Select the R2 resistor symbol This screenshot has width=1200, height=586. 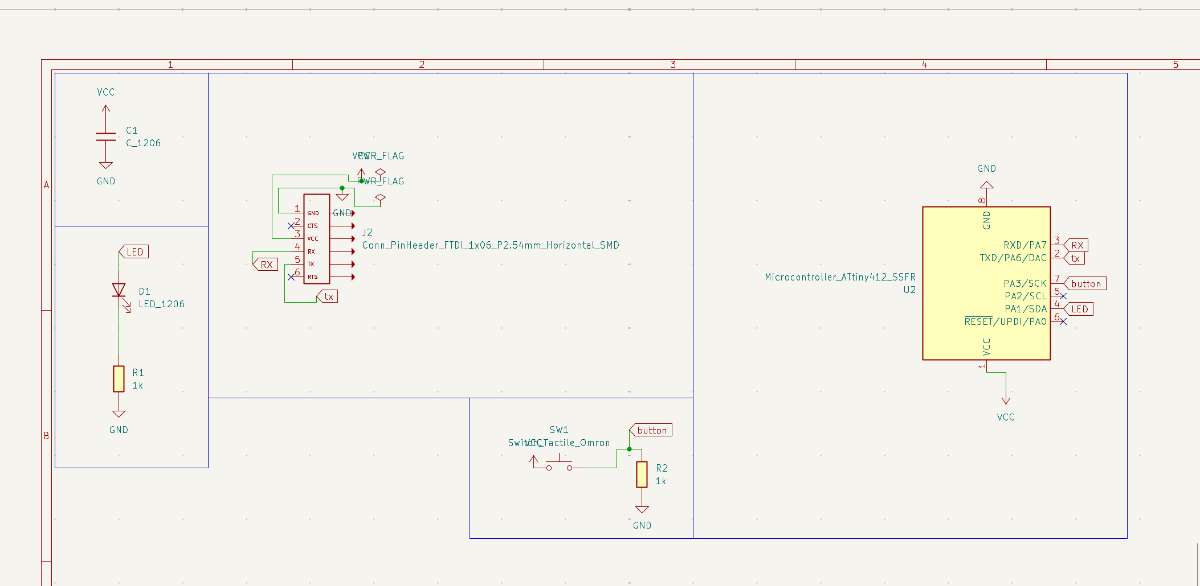(641, 474)
